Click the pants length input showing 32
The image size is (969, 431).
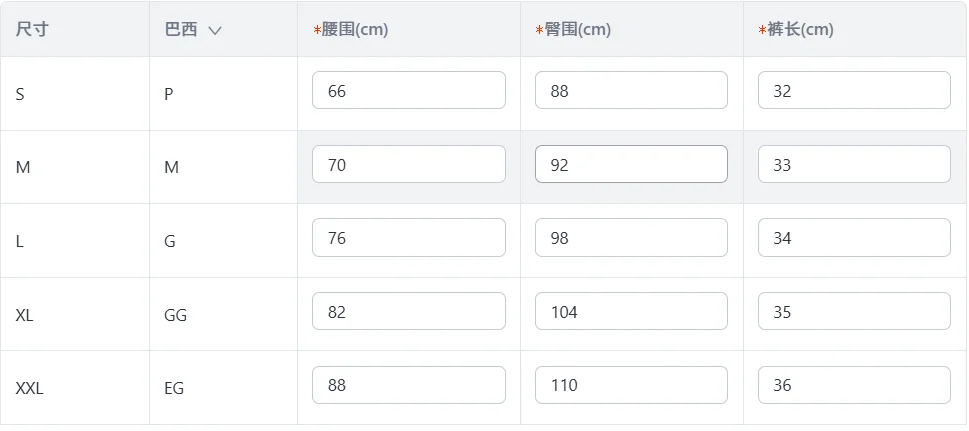(x=853, y=91)
